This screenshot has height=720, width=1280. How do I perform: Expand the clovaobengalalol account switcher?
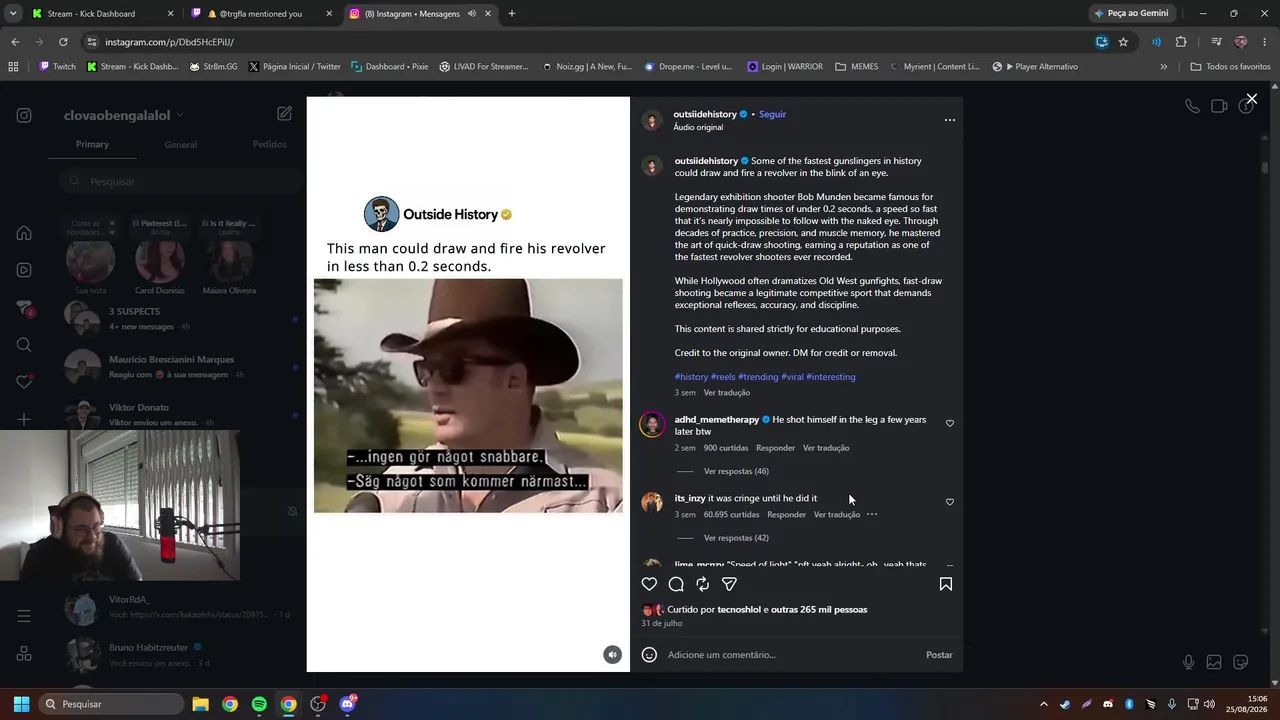coord(124,115)
